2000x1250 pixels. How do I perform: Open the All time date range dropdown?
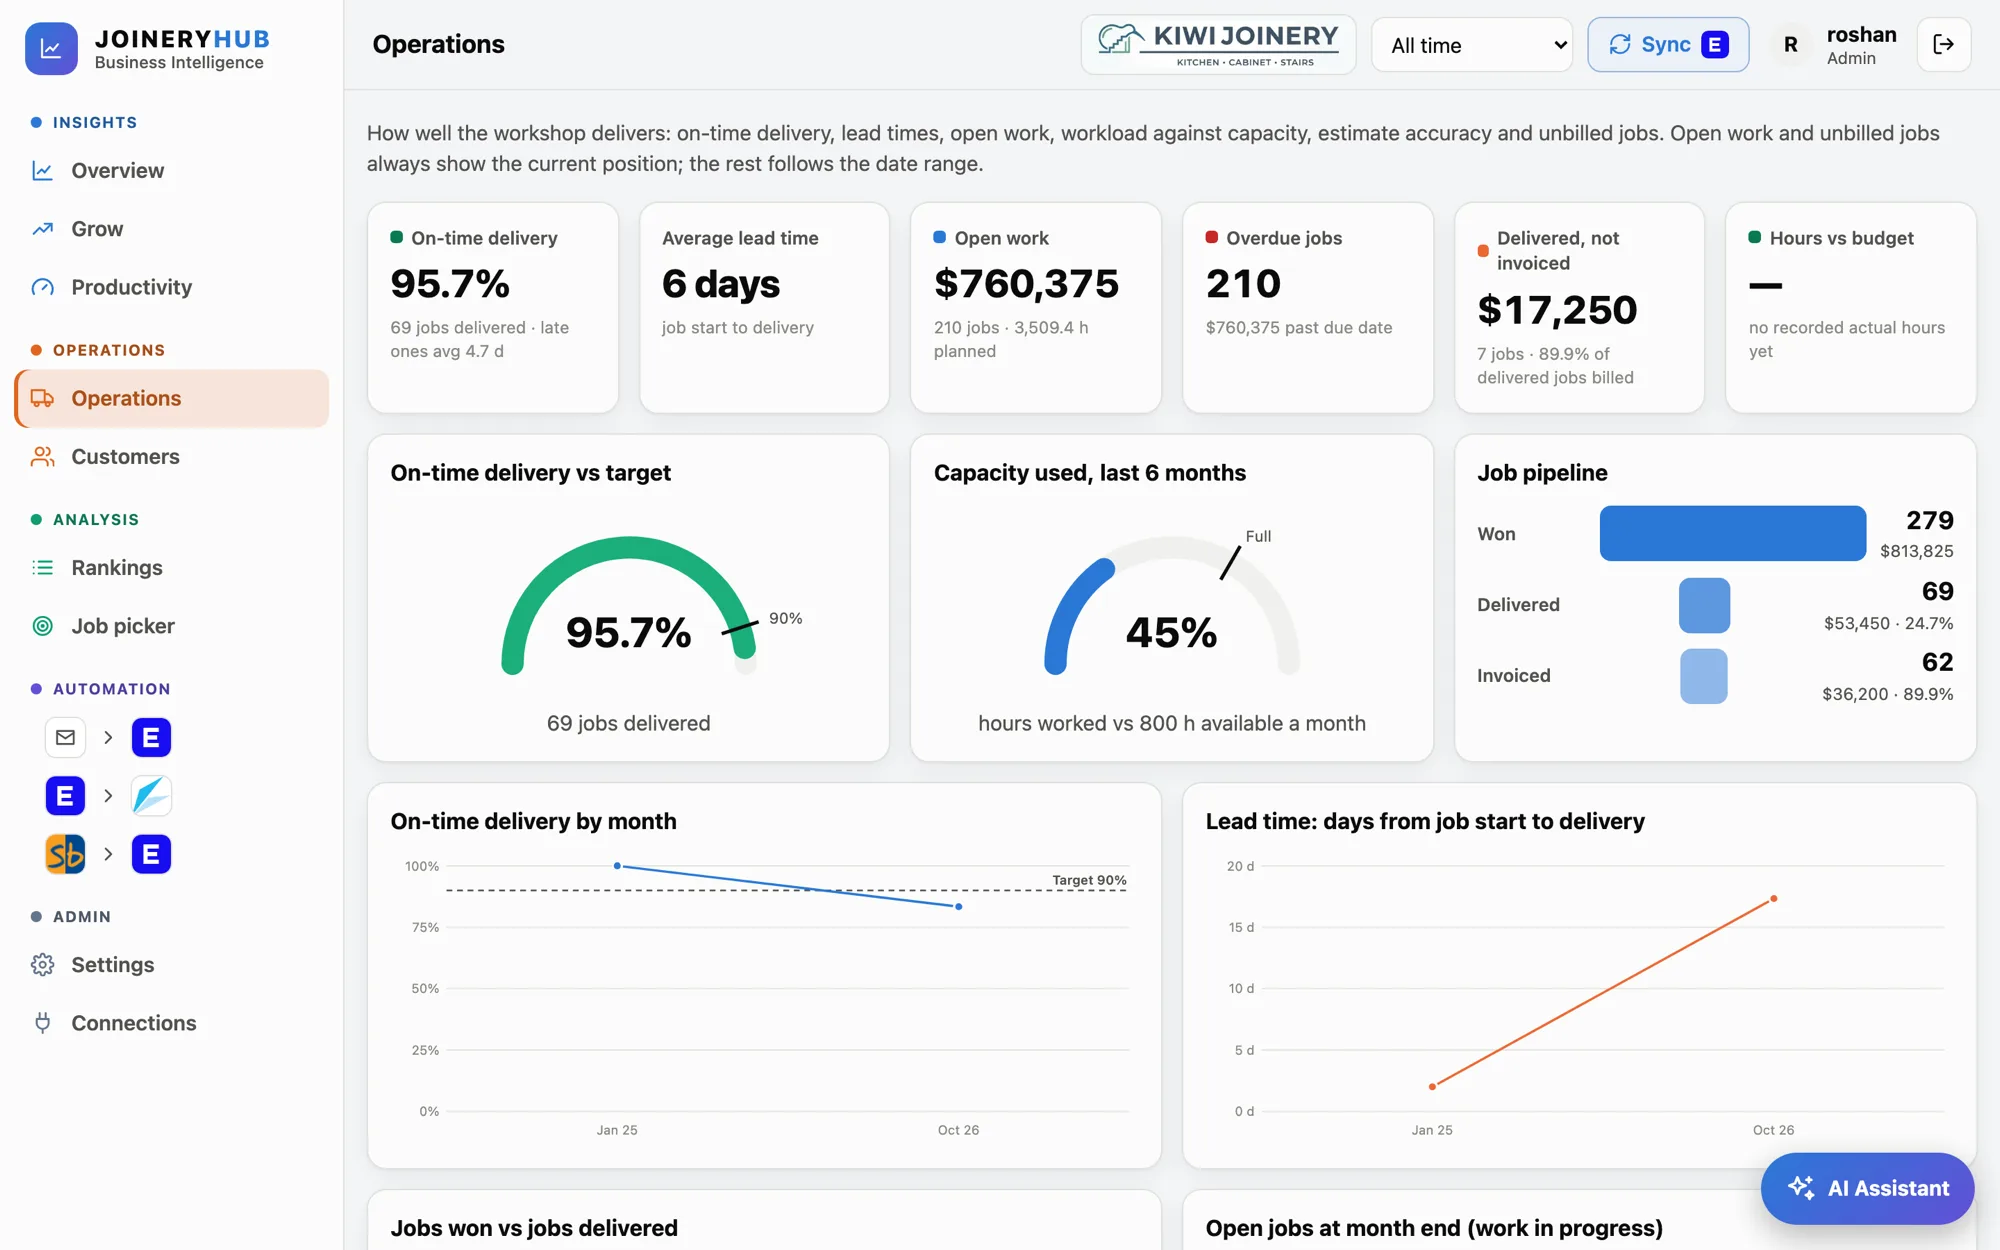click(1472, 45)
